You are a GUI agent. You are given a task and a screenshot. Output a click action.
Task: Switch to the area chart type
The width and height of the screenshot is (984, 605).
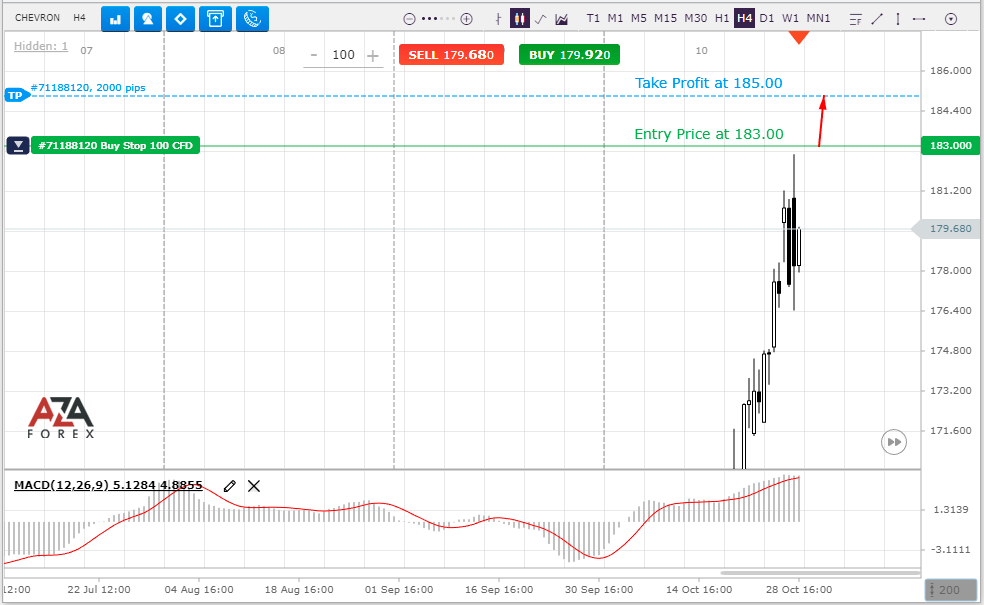point(562,19)
